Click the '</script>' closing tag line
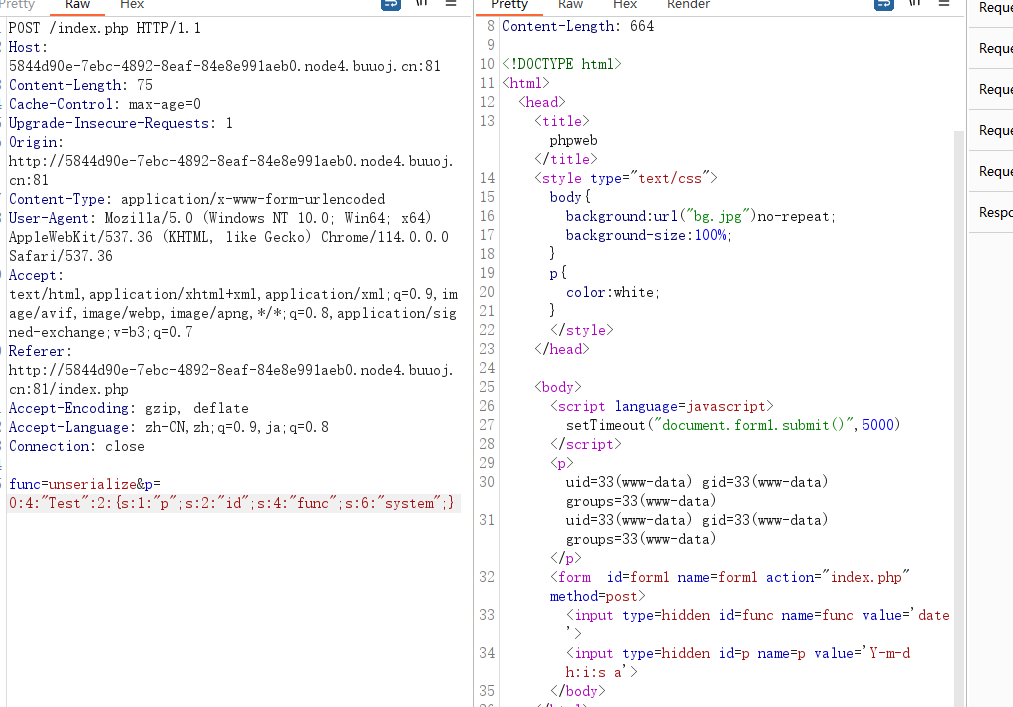Screen dimensions: 1013x707 click(x=586, y=444)
